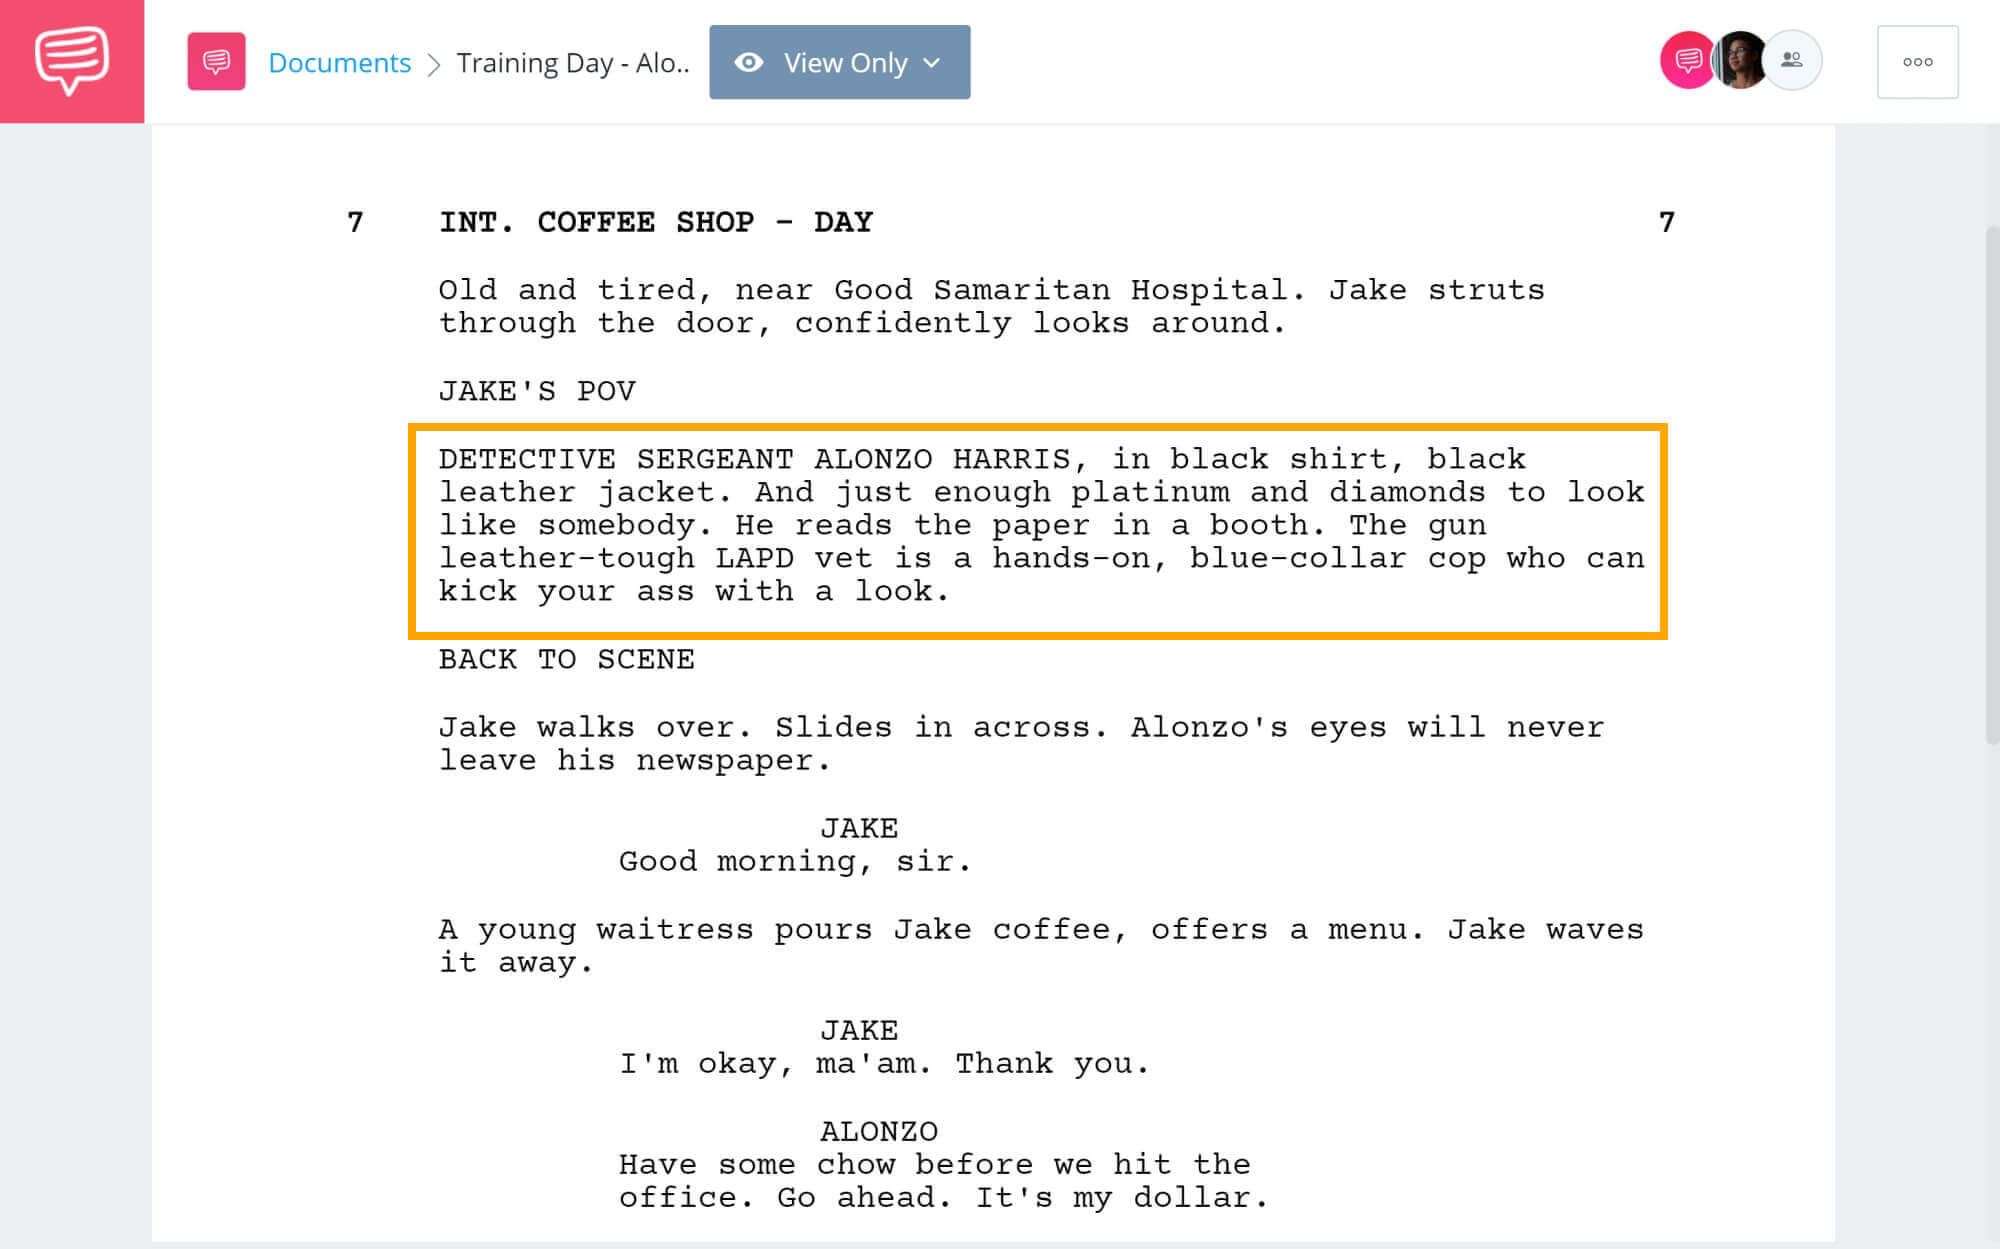Select the Documents menu tab
2000x1249 pixels.
(340, 60)
